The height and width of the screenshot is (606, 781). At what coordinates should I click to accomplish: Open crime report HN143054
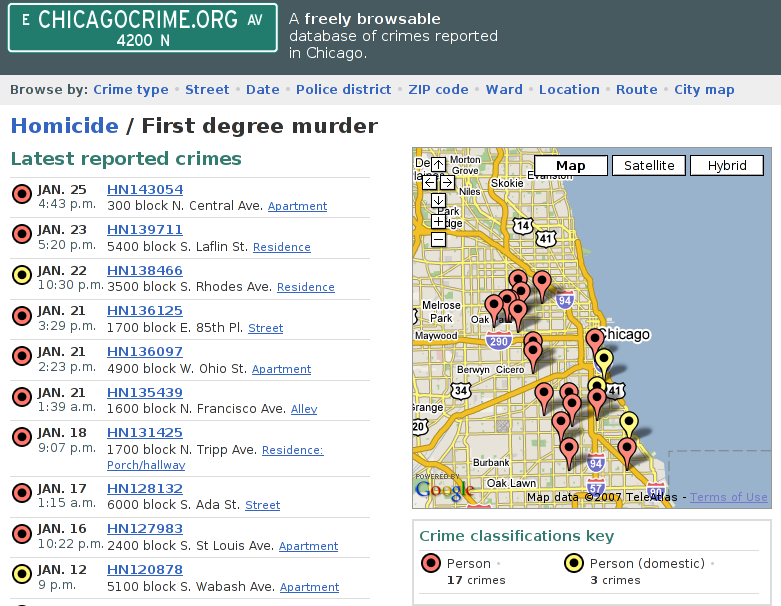[x=145, y=190]
